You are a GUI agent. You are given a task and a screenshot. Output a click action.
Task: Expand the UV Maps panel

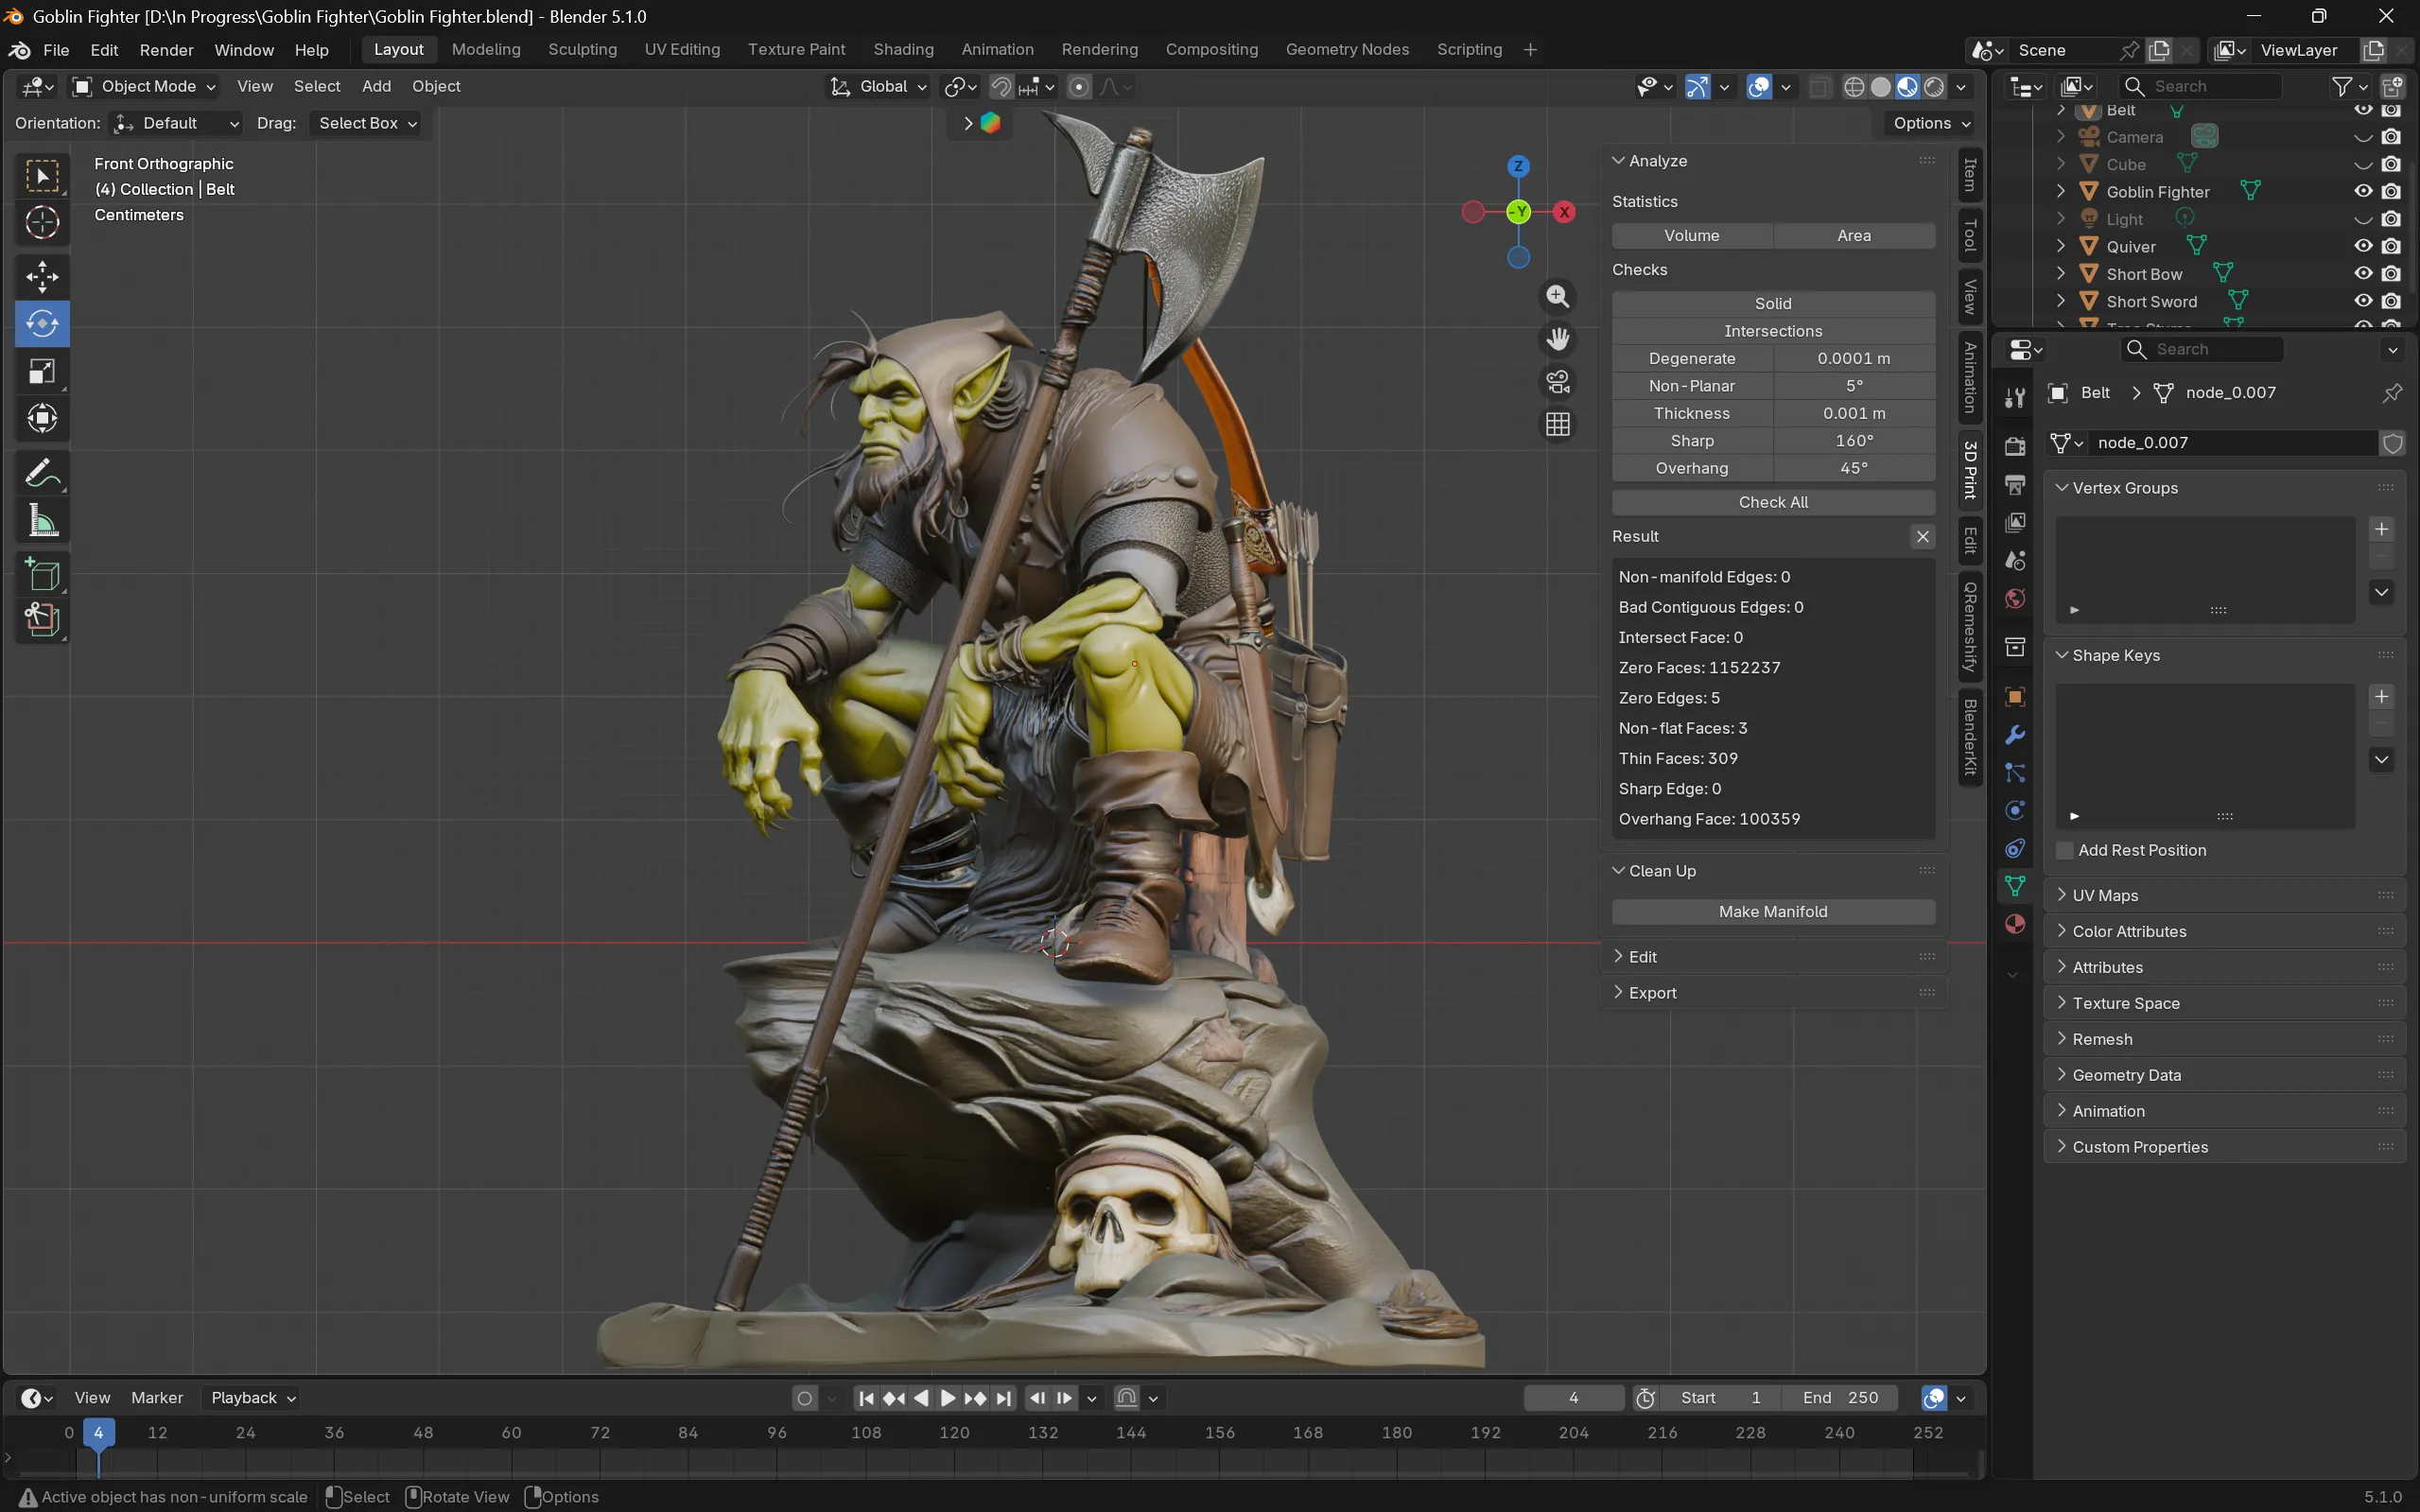(2223, 896)
